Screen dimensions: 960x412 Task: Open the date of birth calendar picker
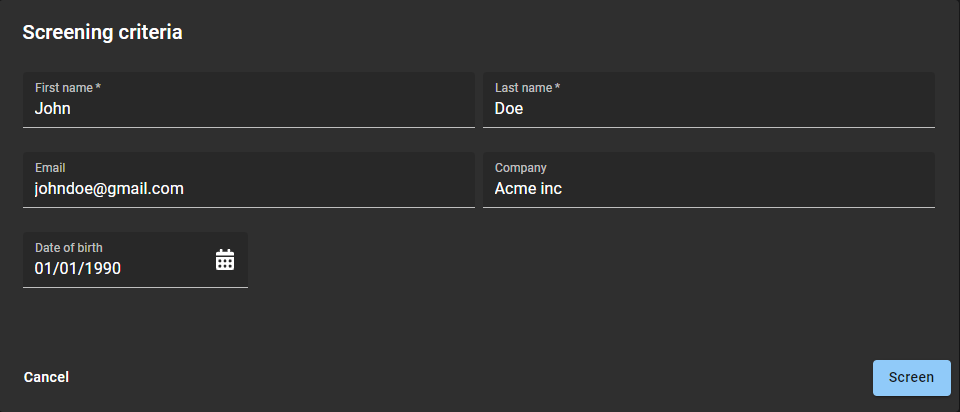tap(225, 260)
